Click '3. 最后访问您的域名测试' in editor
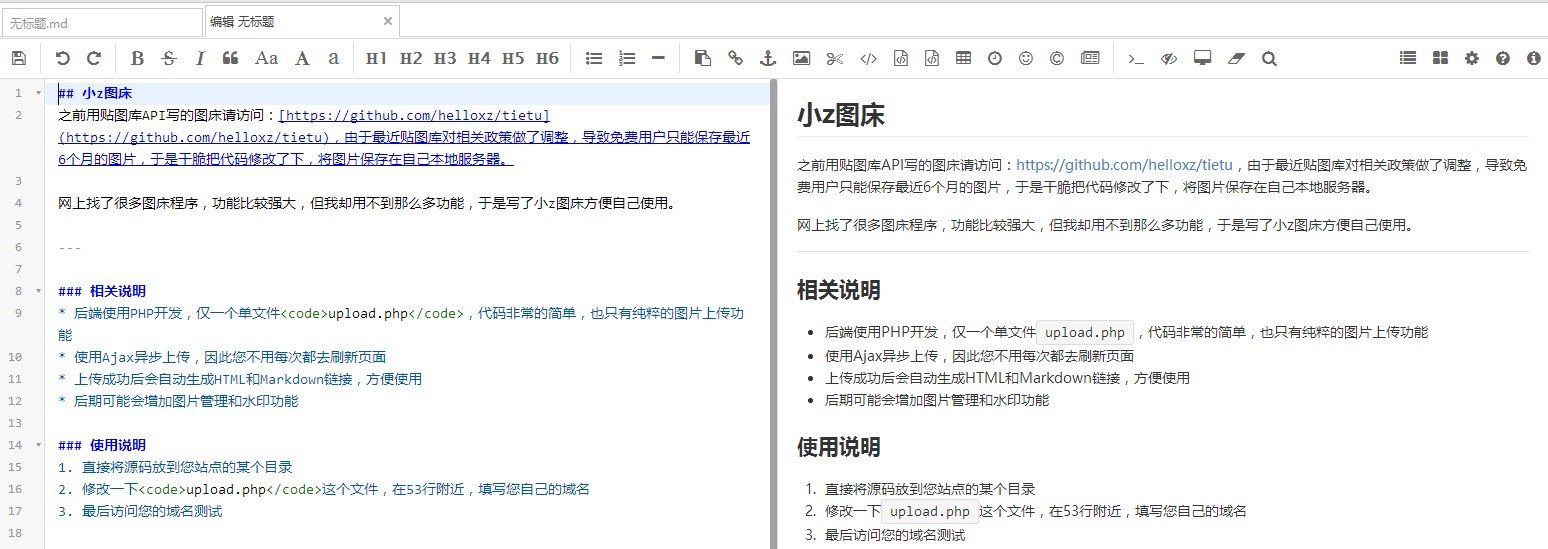 [x=140, y=512]
